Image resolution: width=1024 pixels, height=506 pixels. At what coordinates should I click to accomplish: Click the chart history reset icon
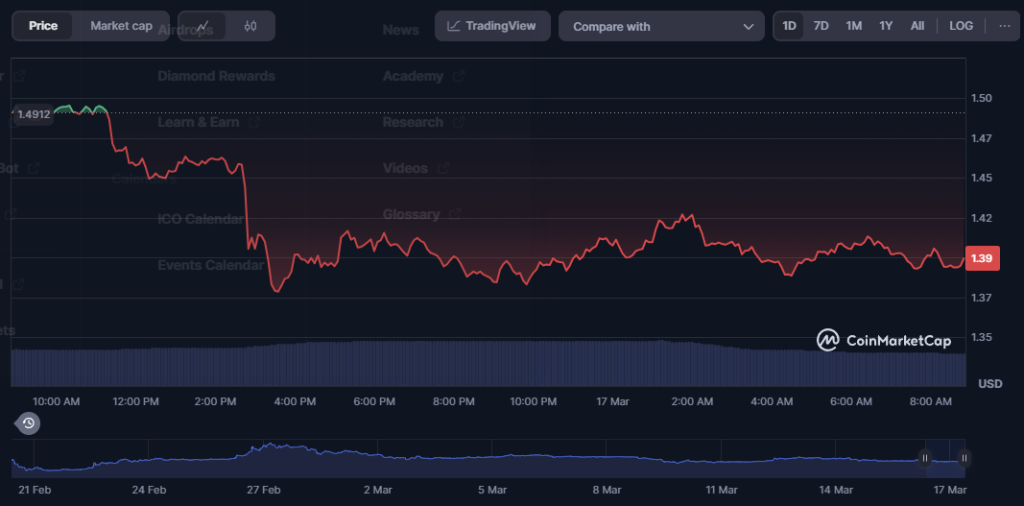(29, 423)
